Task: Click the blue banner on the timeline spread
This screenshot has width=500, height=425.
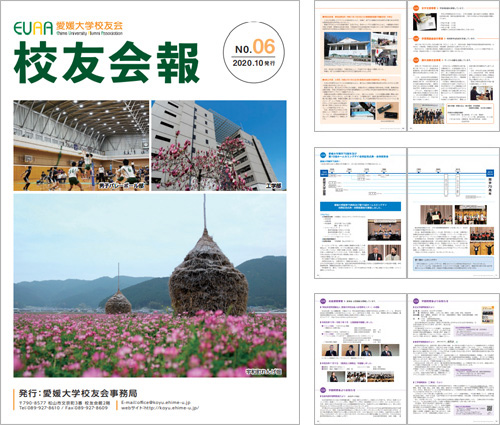Action: click(x=360, y=206)
